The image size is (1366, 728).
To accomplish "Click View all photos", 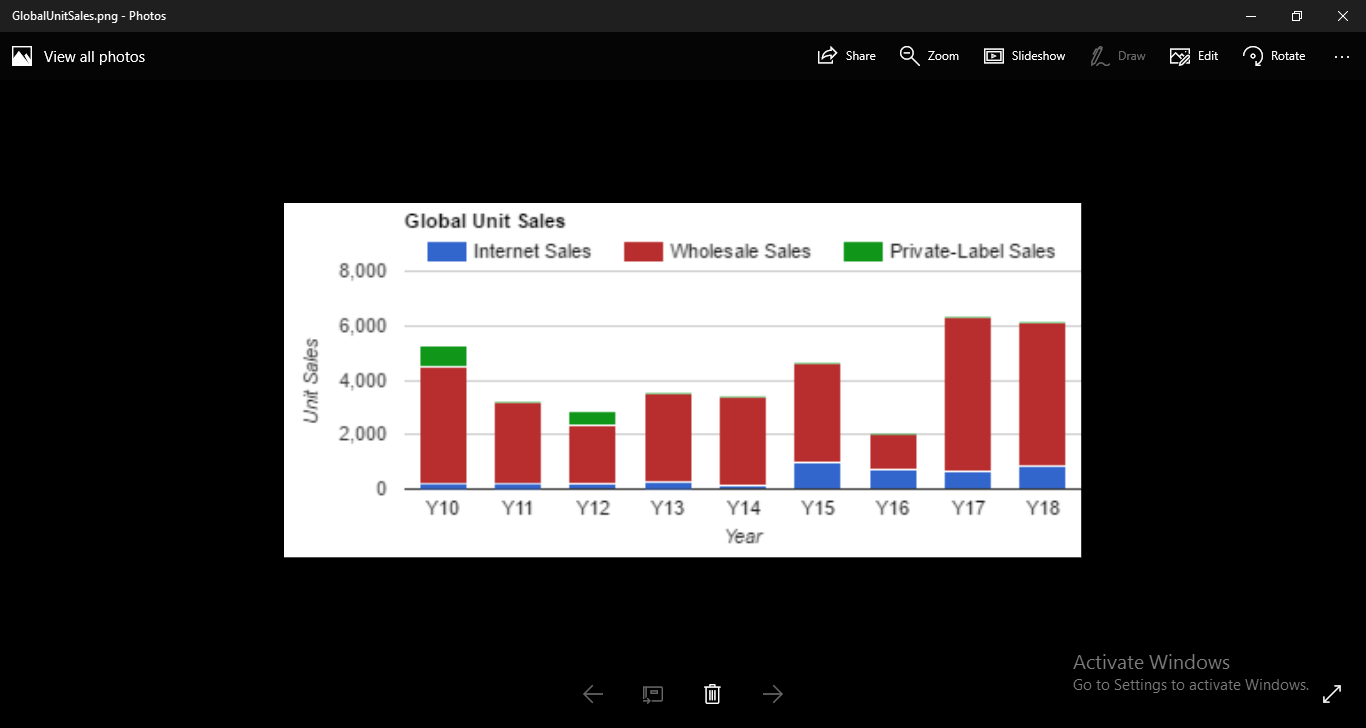I will tap(93, 56).
